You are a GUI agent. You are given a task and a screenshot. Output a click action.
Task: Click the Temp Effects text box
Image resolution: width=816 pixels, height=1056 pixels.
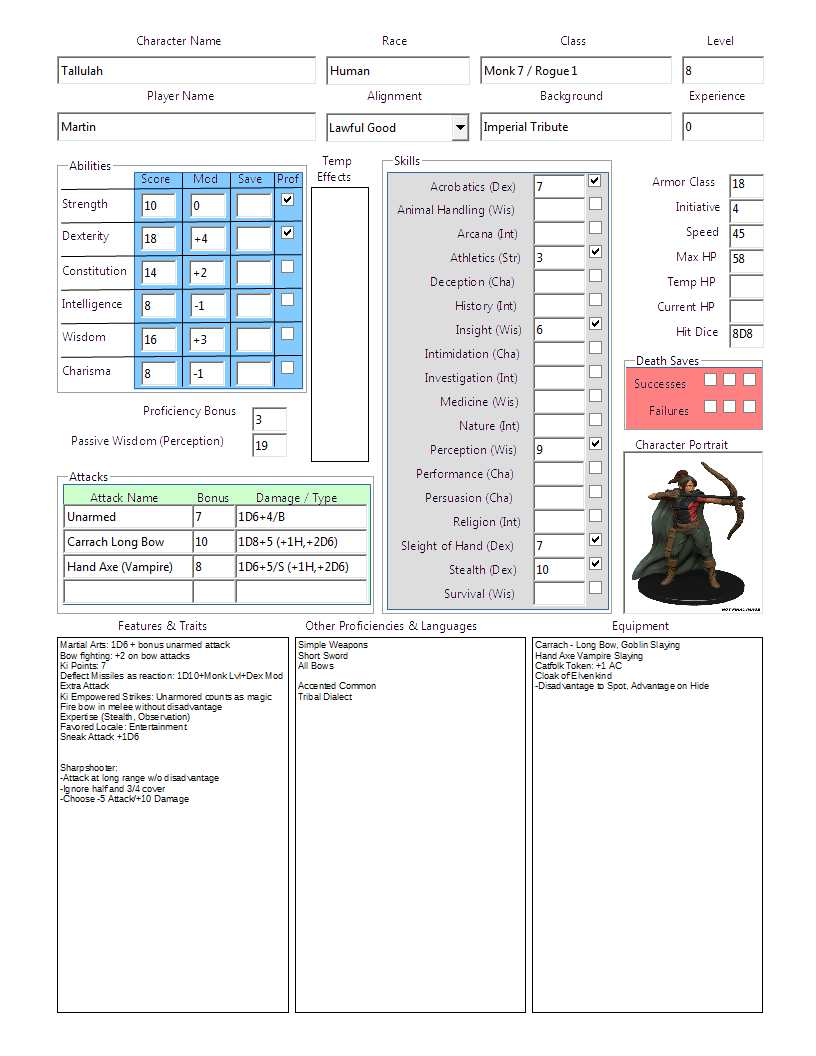click(x=340, y=325)
